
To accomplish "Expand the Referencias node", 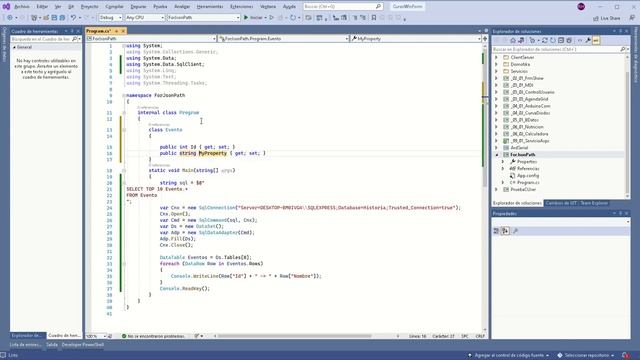I will point(503,169).
